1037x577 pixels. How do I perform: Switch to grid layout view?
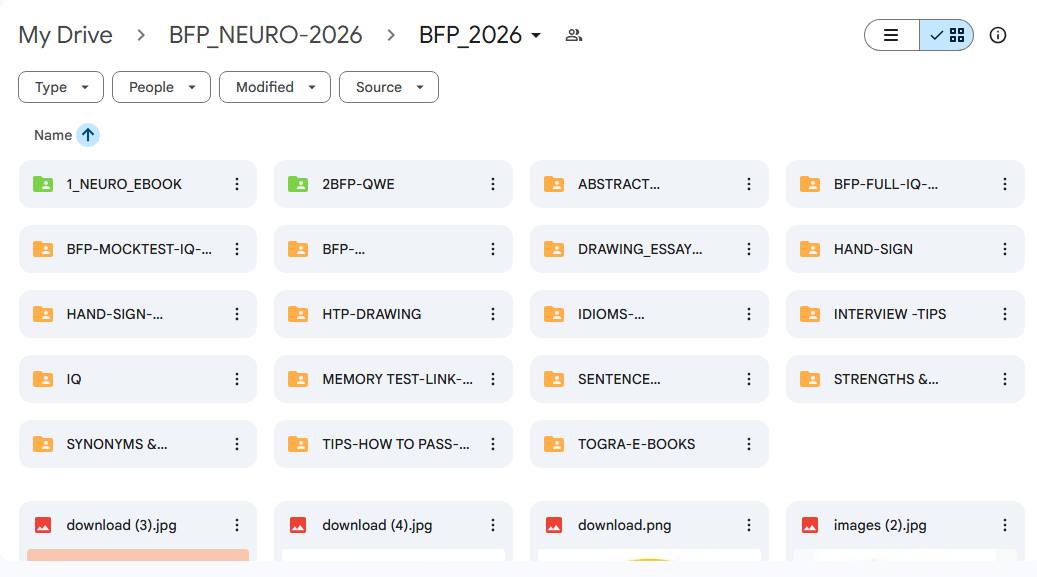(946, 35)
